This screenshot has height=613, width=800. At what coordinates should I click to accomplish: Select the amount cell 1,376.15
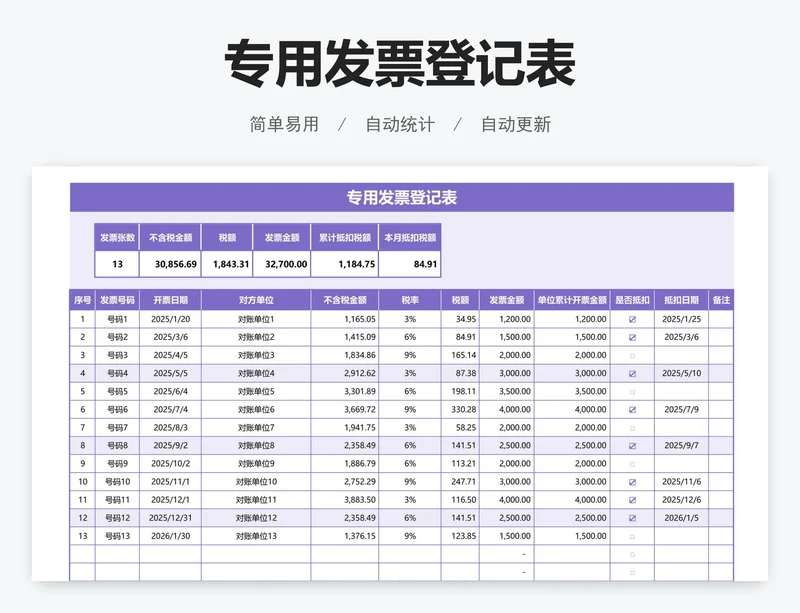click(344, 536)
